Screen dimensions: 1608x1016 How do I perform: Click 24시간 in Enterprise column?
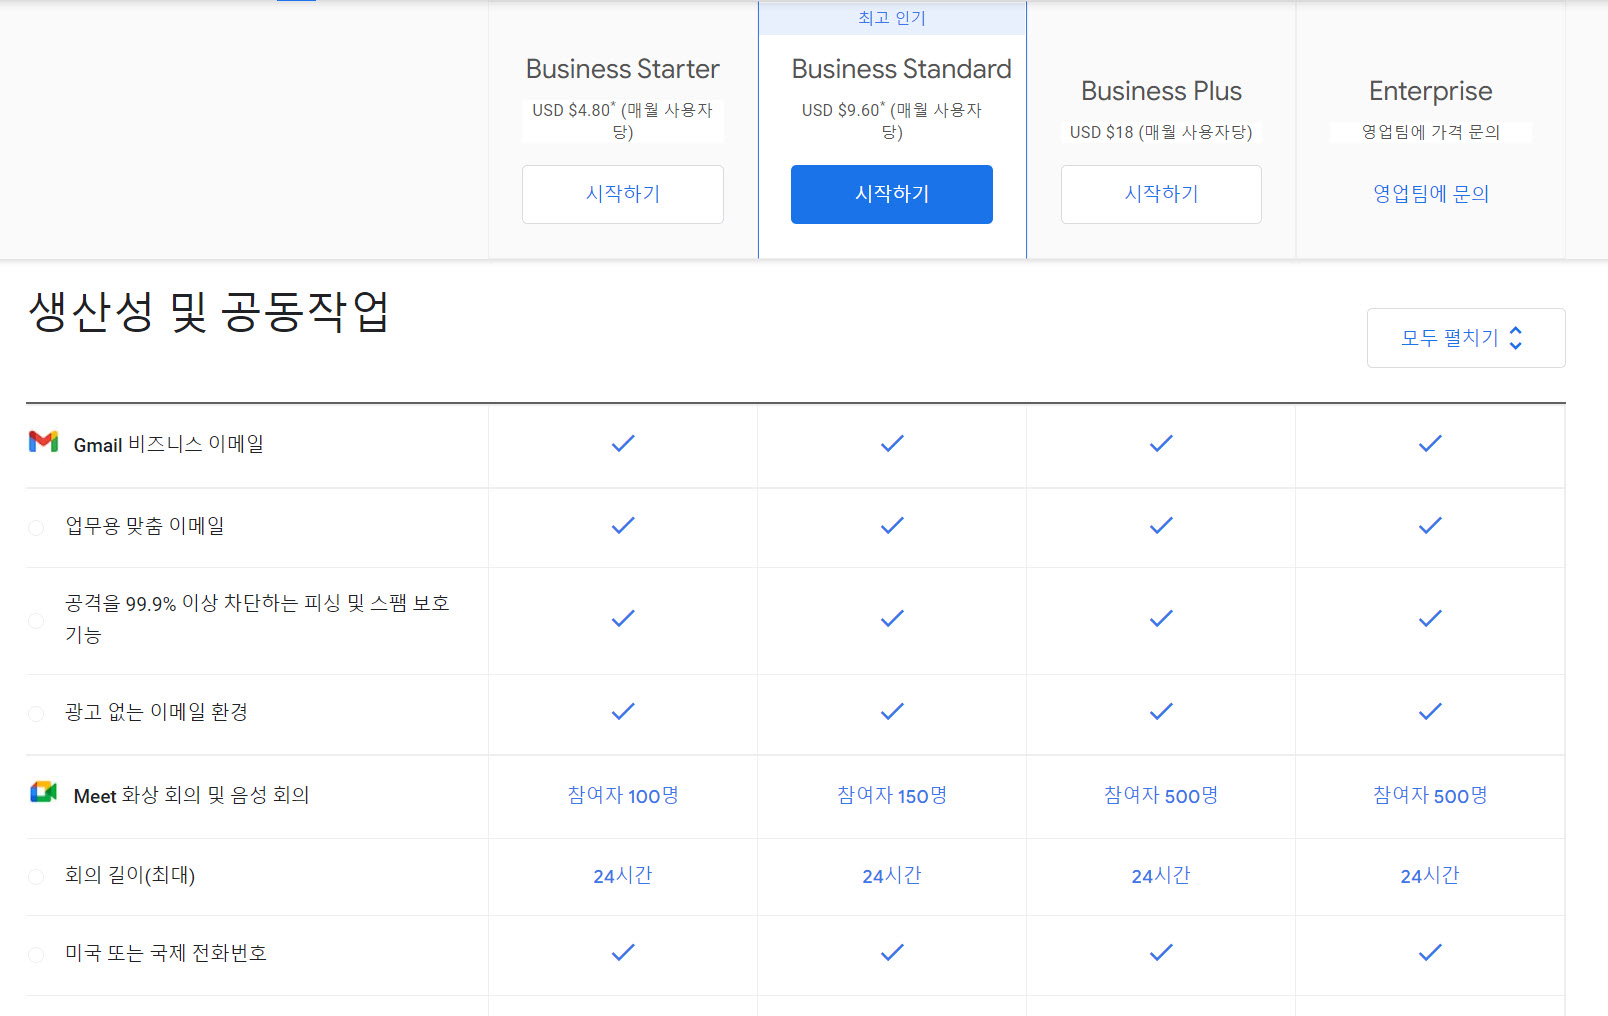pyautogui.click(x=1430, y=875)
